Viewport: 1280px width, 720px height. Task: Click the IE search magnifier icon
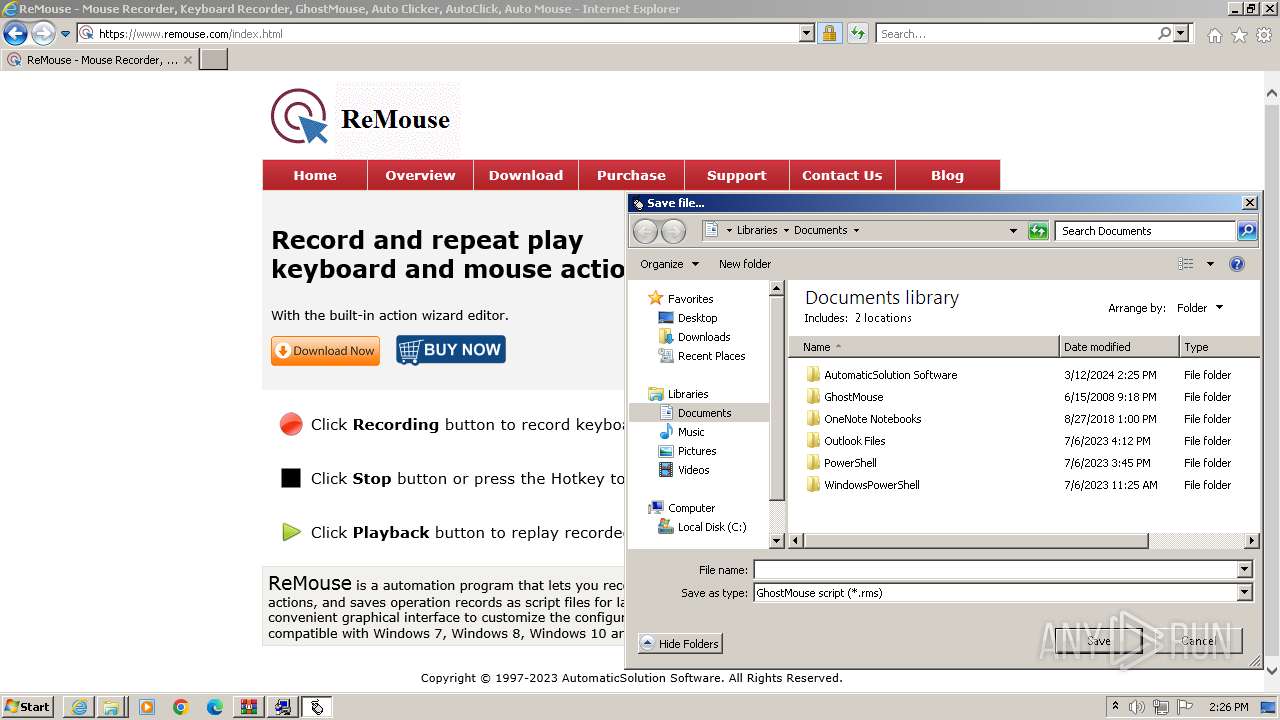coord(1164,33)
